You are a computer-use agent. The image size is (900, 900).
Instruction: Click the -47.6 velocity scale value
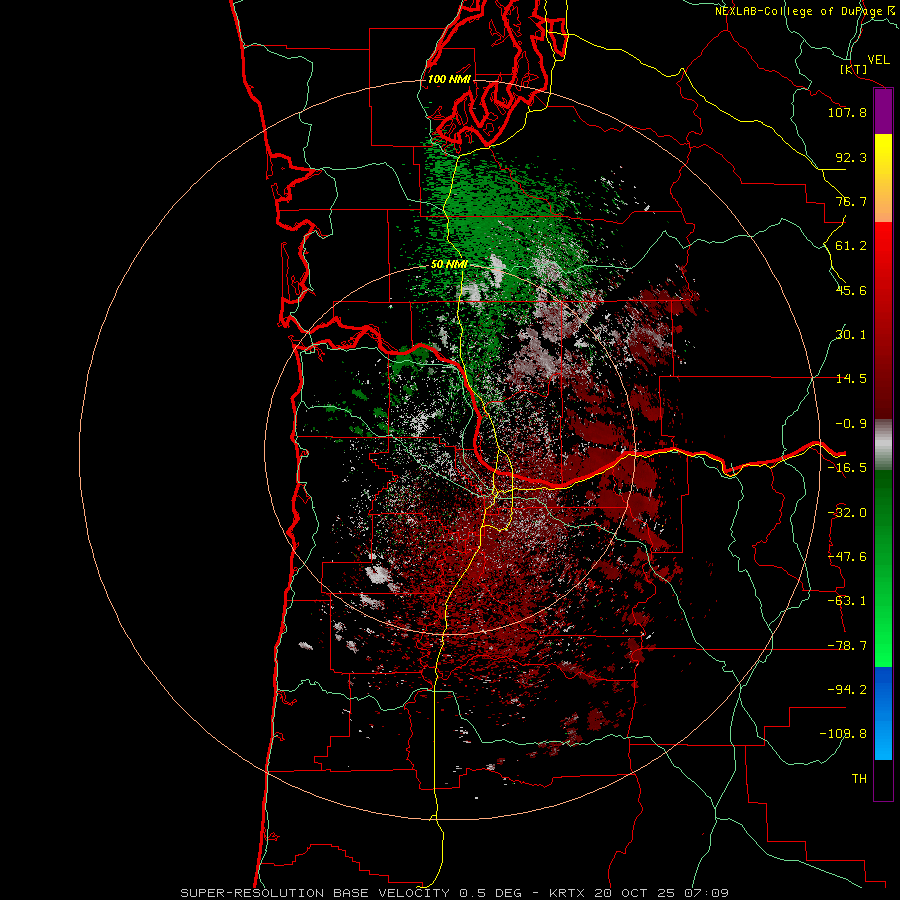tap(847, 557)
